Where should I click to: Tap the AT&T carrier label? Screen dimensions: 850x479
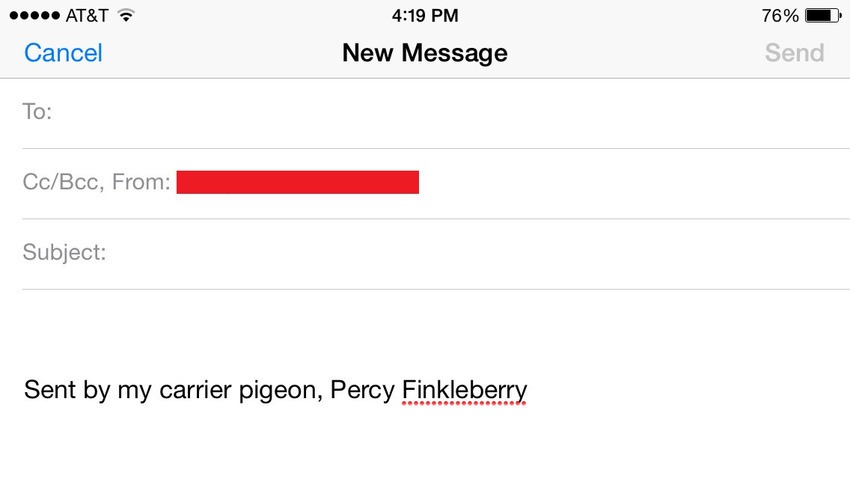click(x=87, y=16)
